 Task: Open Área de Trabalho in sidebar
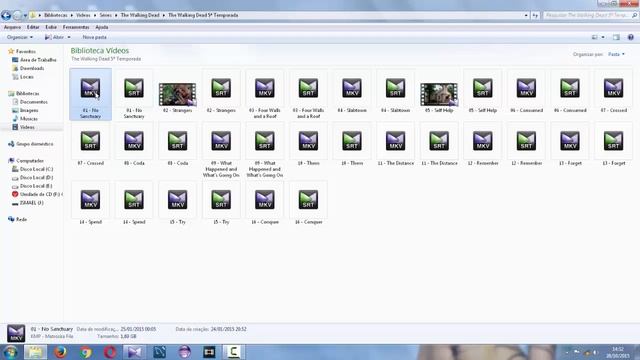38,60
